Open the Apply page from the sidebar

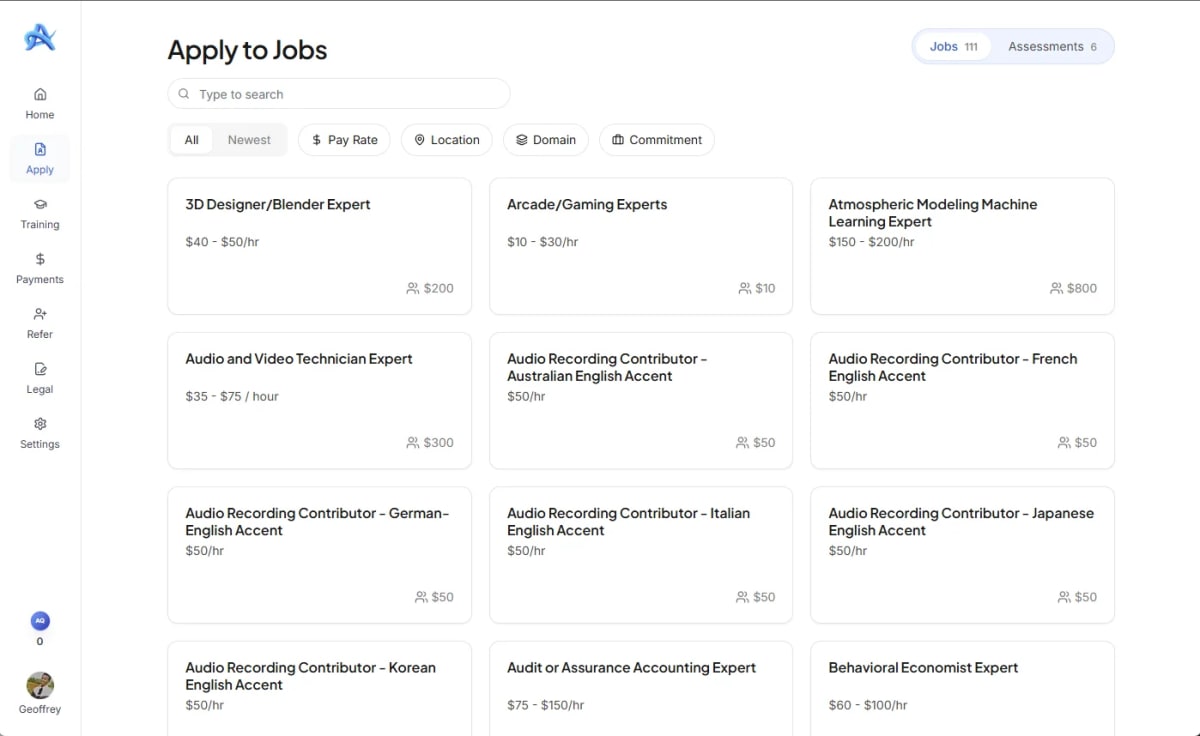point(40,158)
